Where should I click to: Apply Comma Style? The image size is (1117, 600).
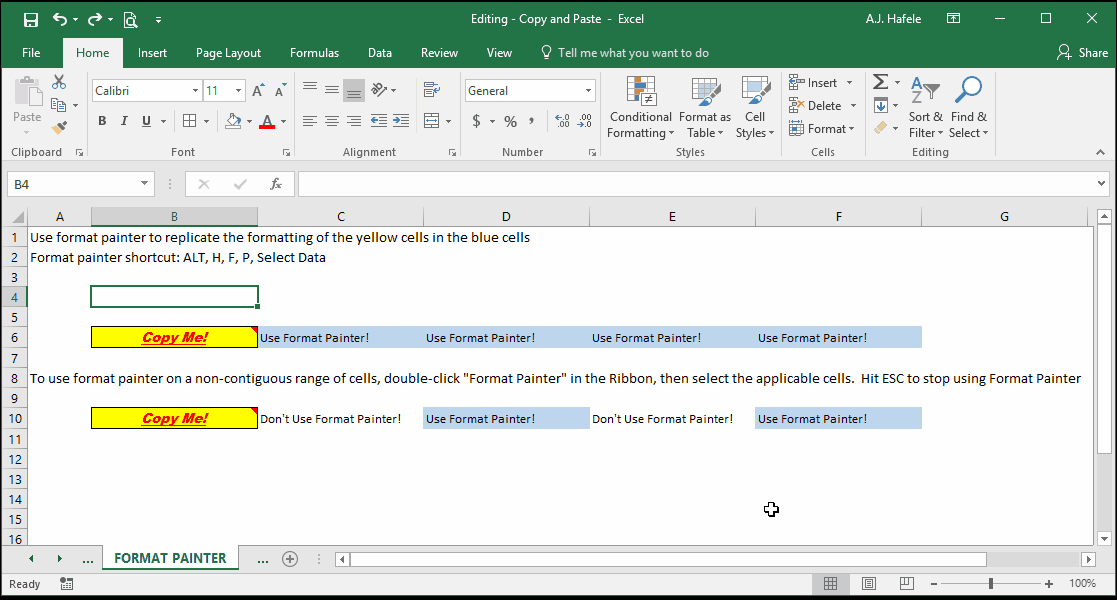(x=531, y=121)
